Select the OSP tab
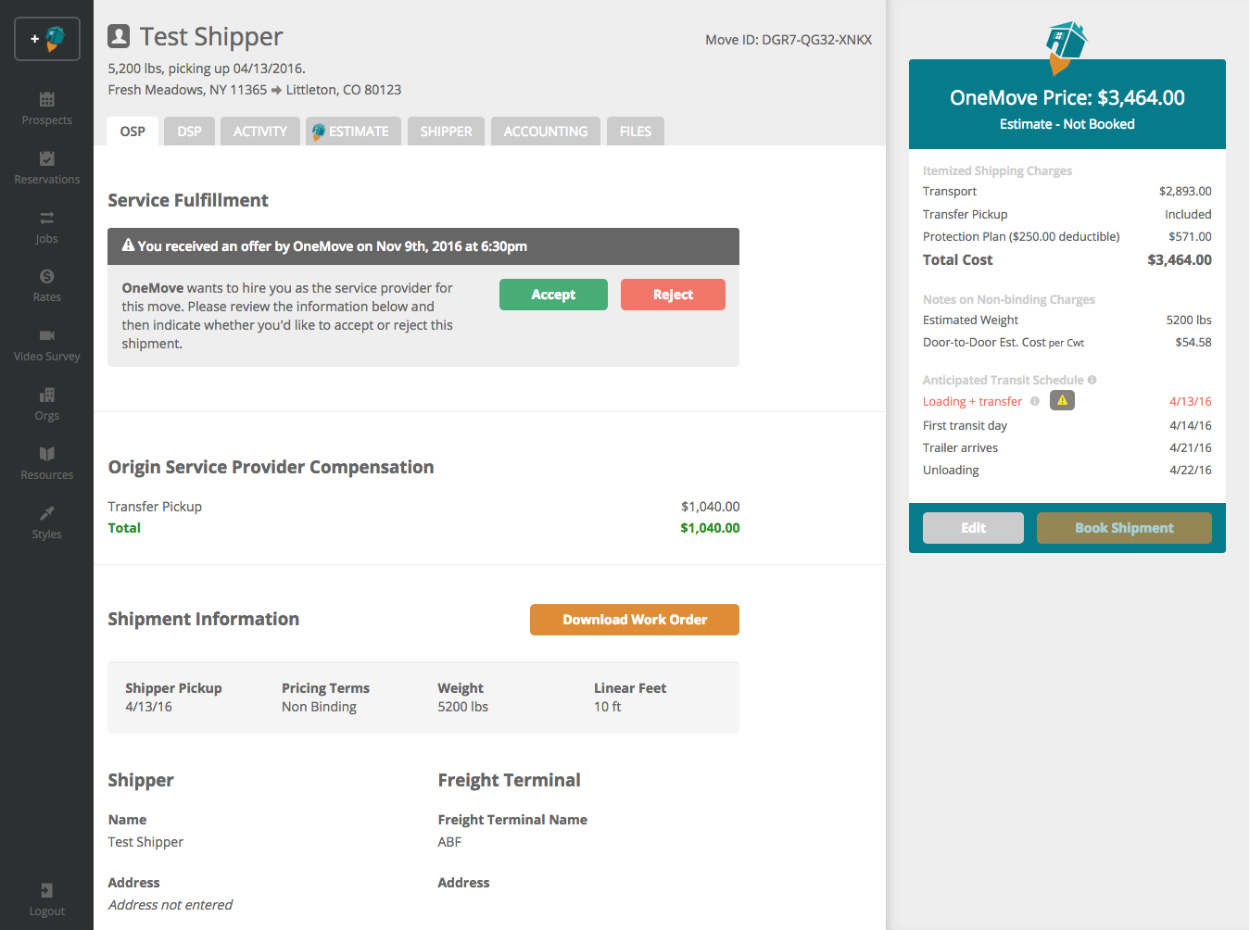 133,131
